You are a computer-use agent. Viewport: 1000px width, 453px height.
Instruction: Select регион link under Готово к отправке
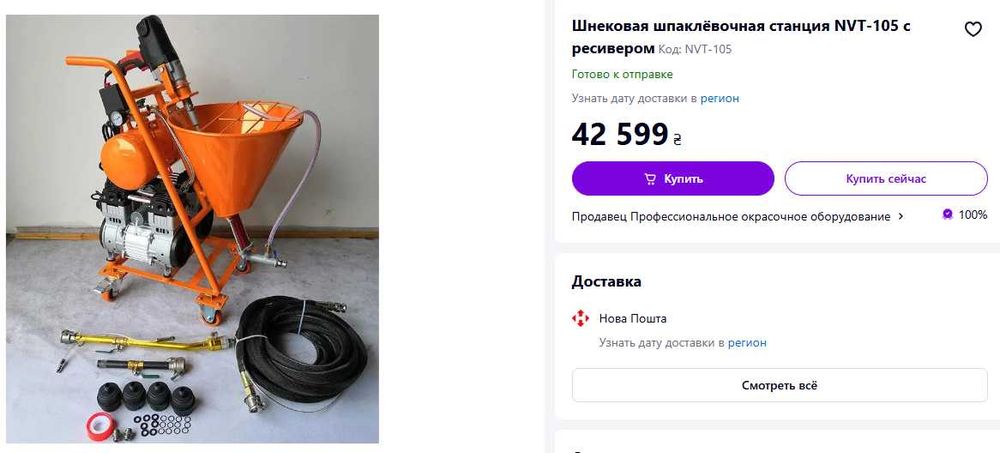720,98
